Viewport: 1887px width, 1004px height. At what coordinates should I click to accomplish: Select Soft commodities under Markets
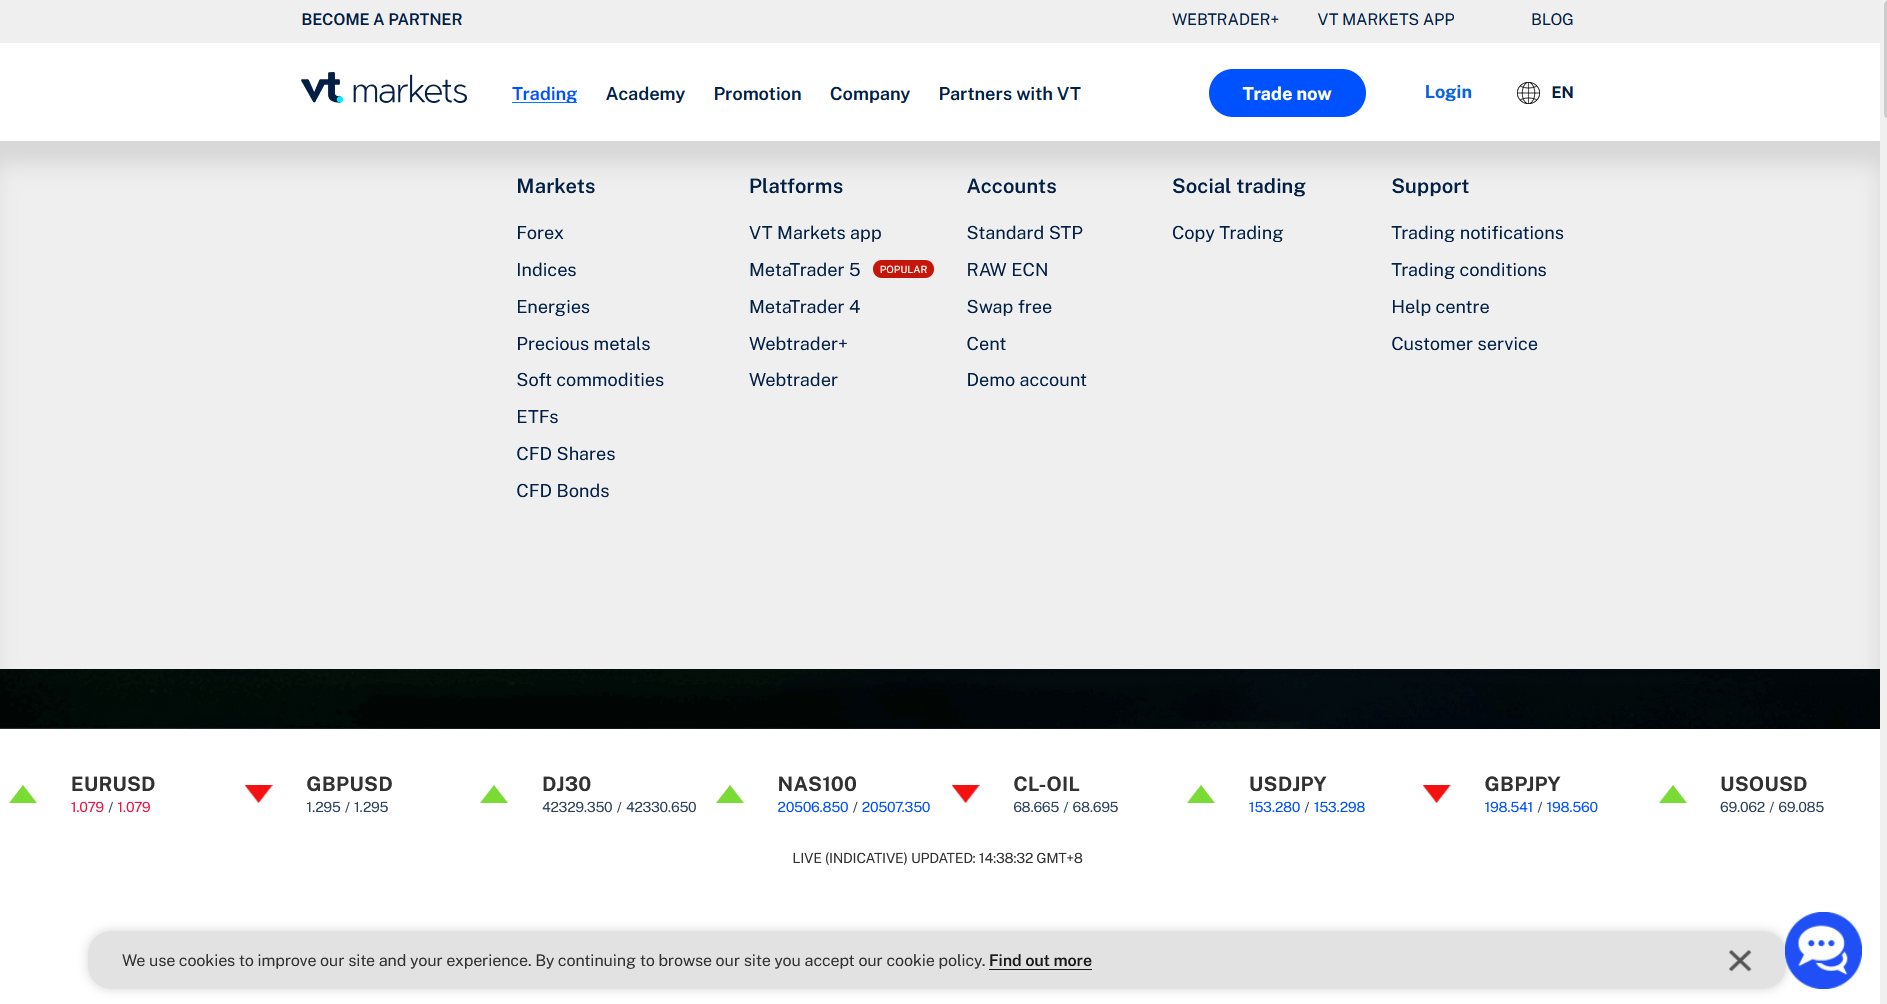pos(590,380)
